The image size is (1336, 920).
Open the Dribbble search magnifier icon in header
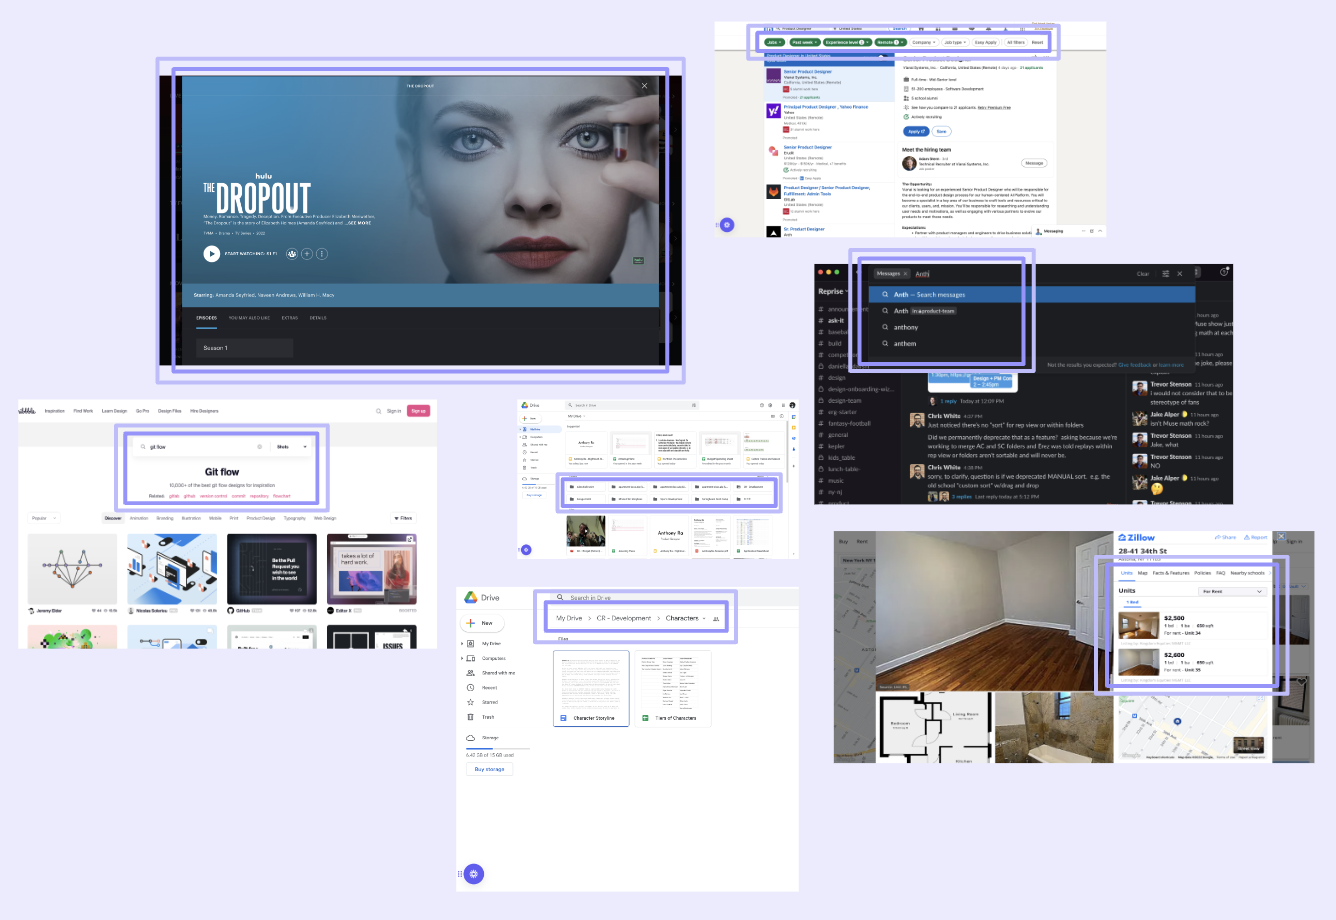(x=379, y=411)
